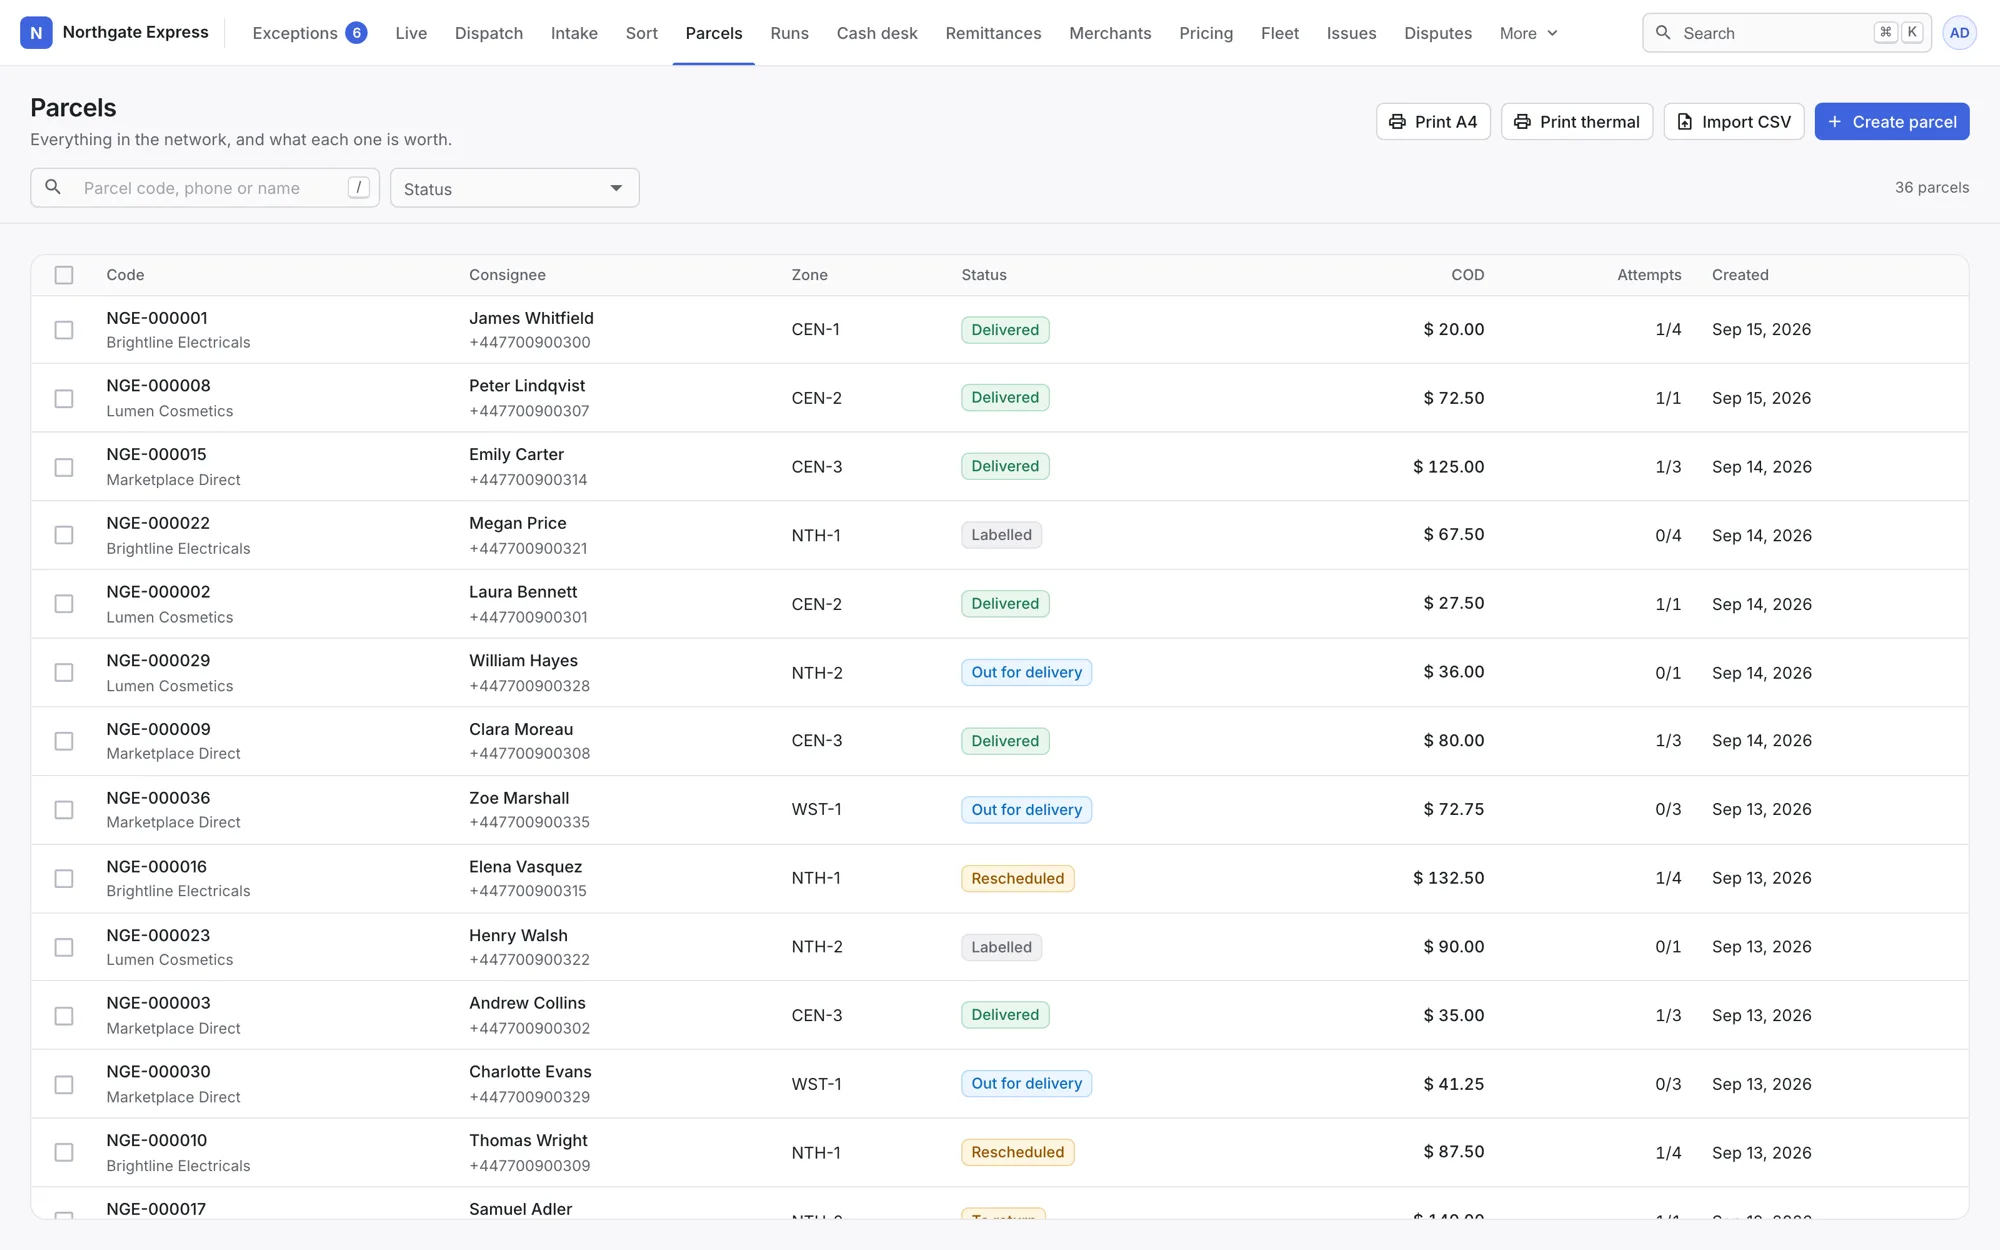
Task: Click the Labelled badge for Megan Price
Action: 1001,535
